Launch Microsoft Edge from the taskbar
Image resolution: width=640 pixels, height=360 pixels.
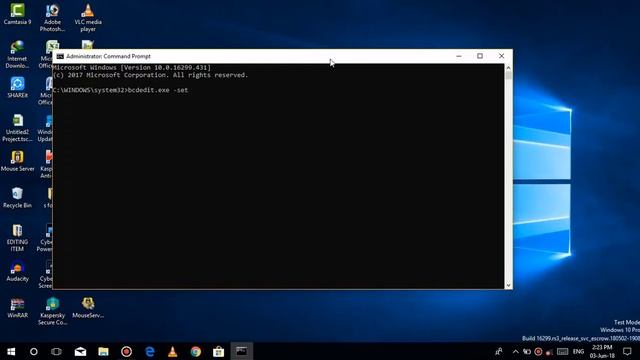(x=150, y=351)
